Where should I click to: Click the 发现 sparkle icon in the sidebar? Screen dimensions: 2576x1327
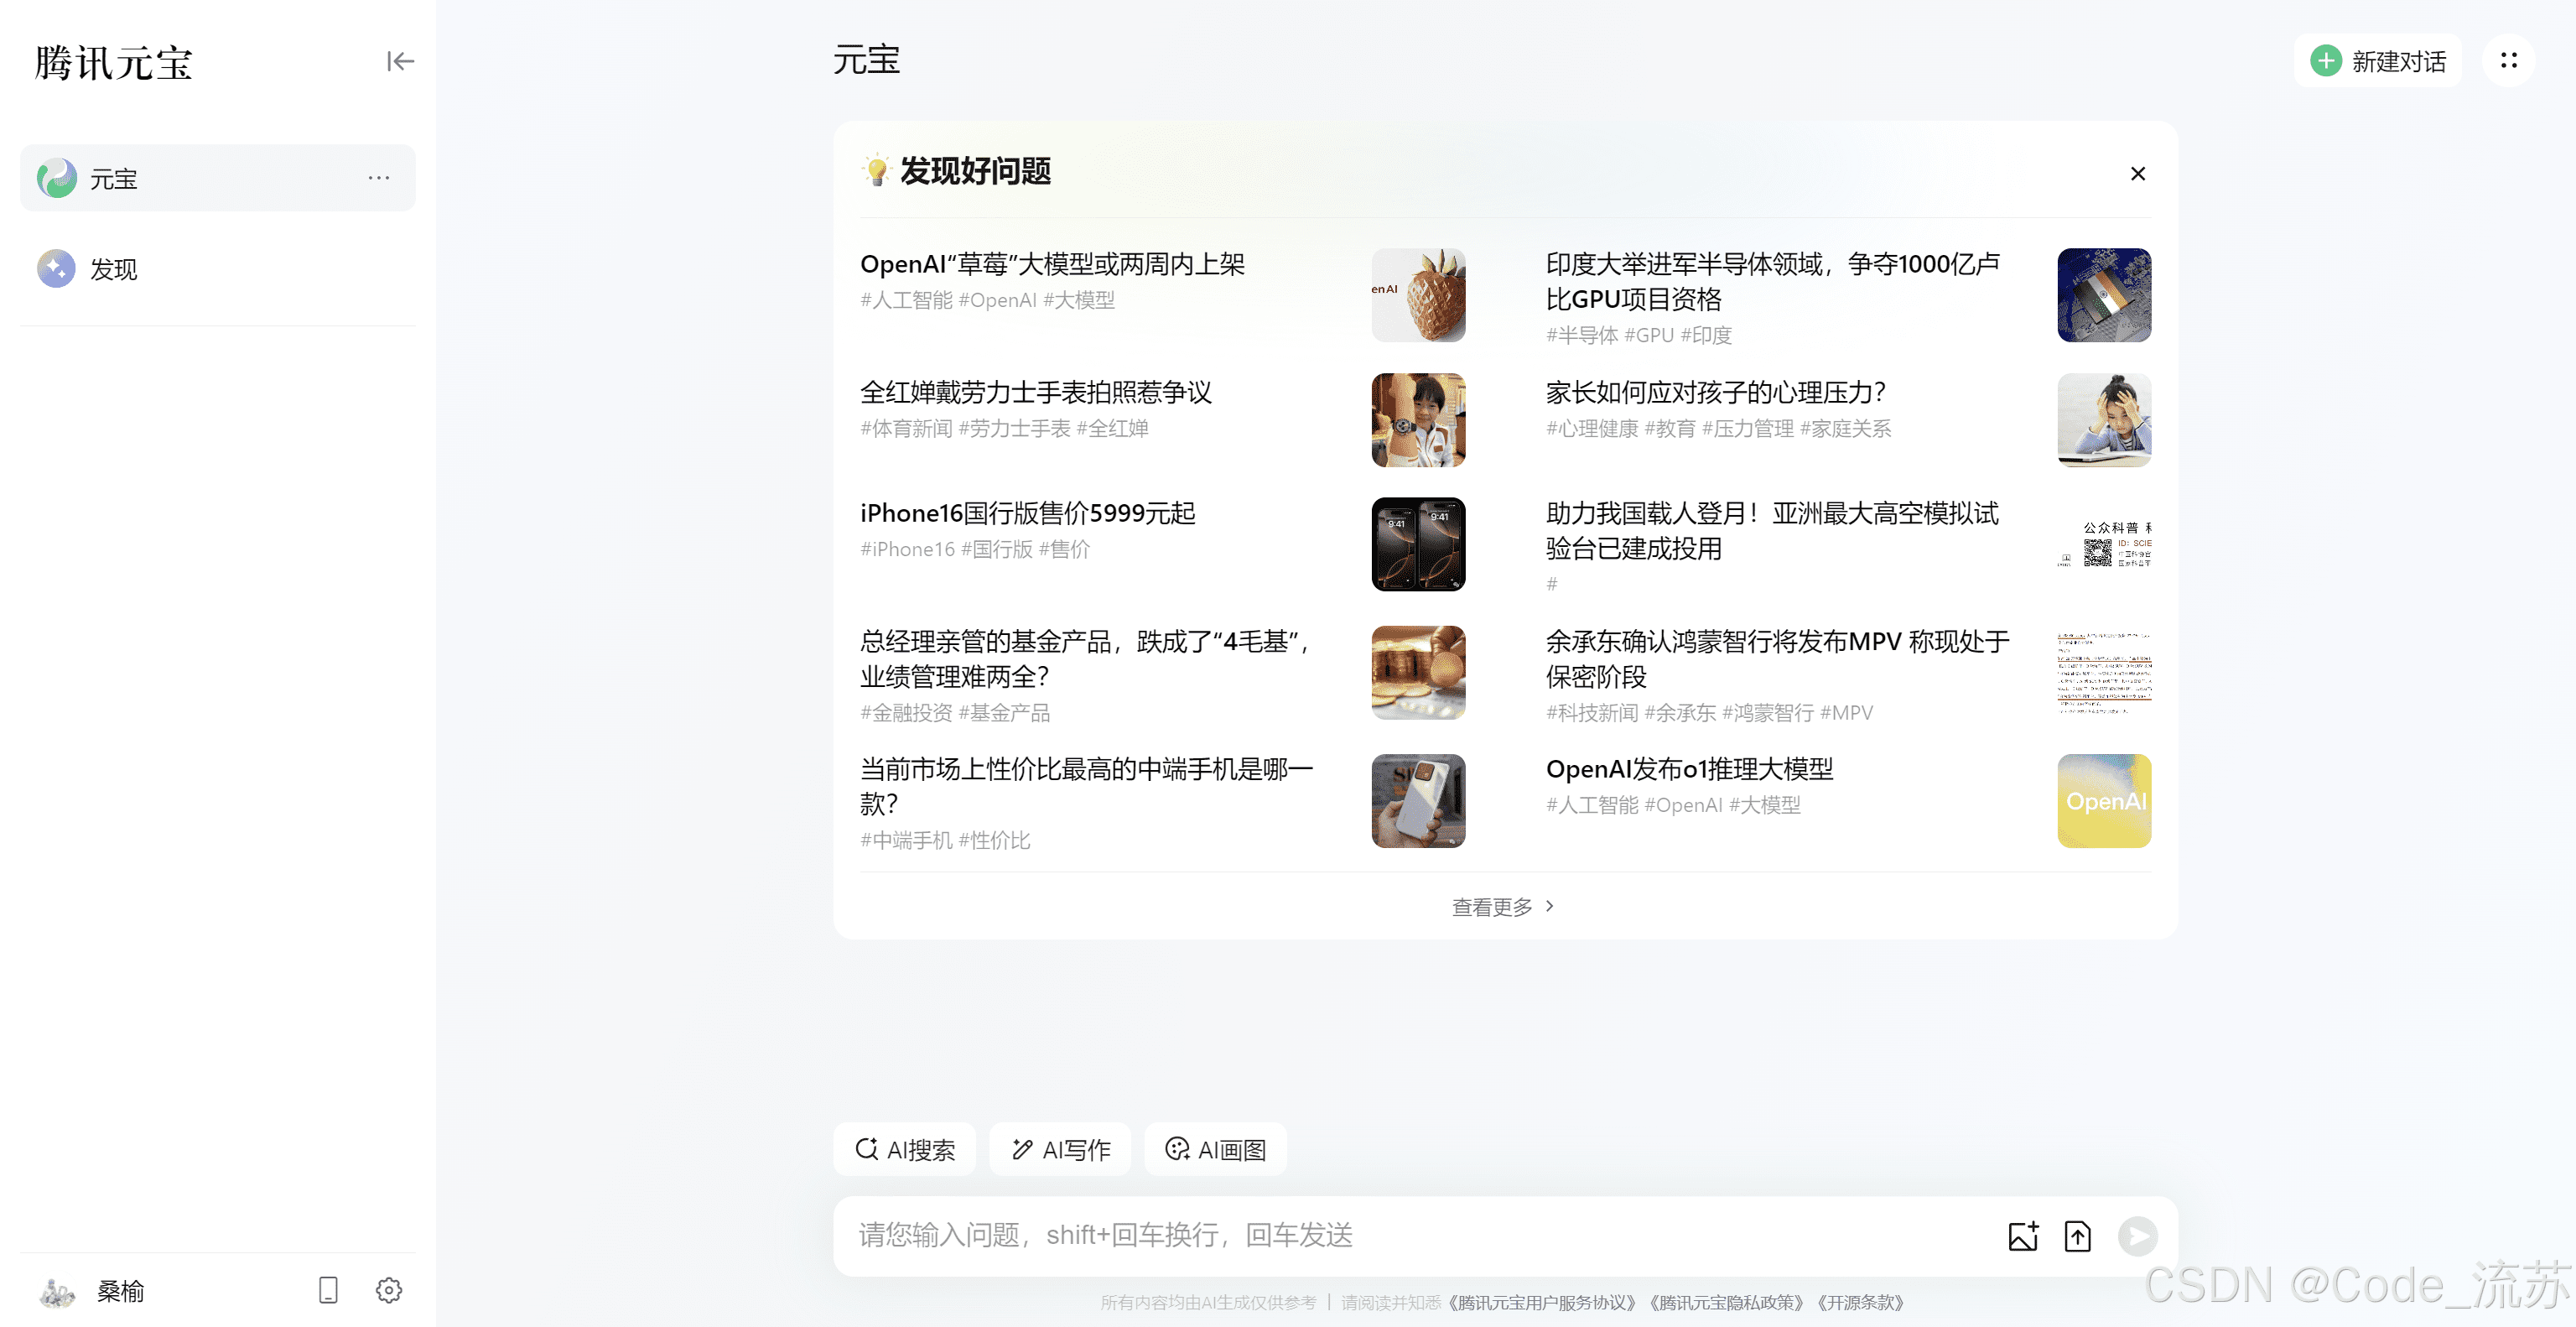point(57,268)
